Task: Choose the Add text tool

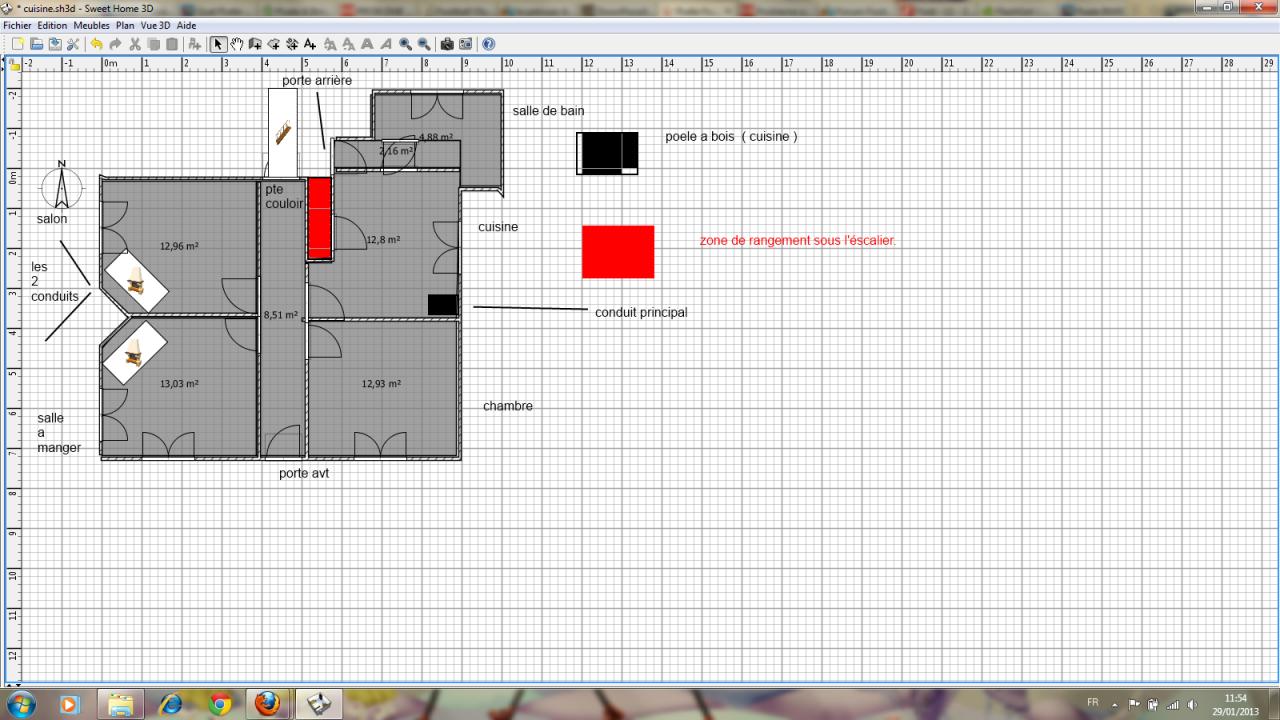Action: [310, 44]
